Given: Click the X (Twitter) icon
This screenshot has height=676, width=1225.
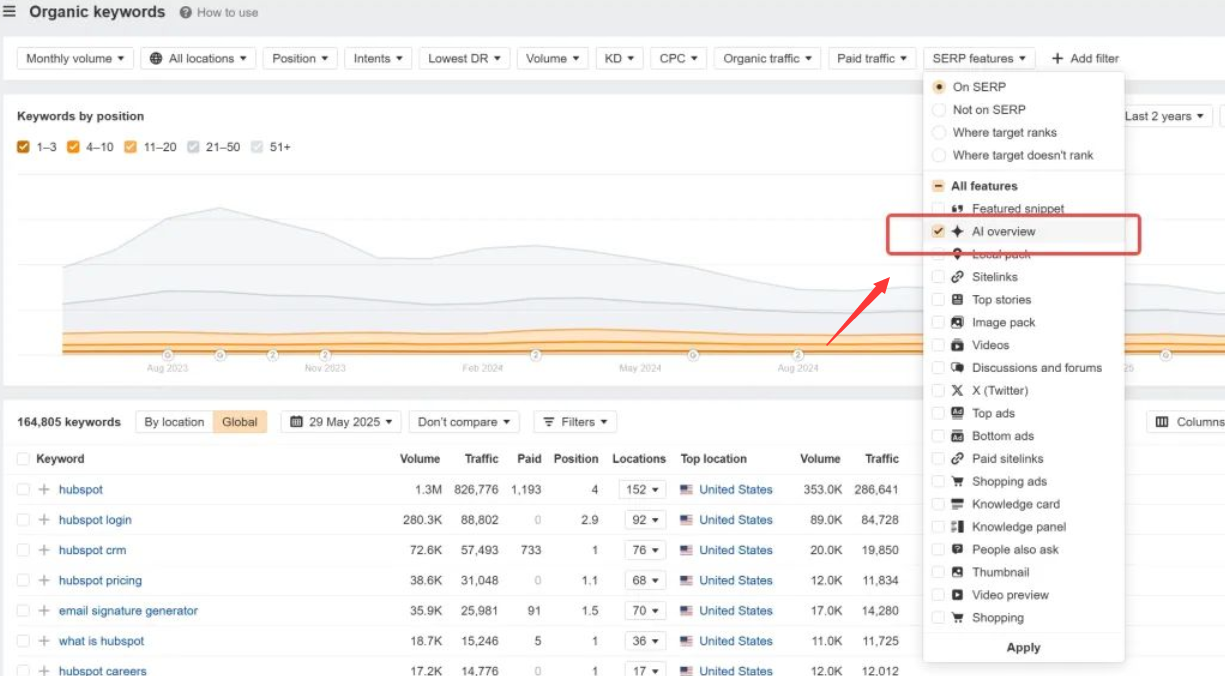Looking at the screenshot, I should point(957,391).
